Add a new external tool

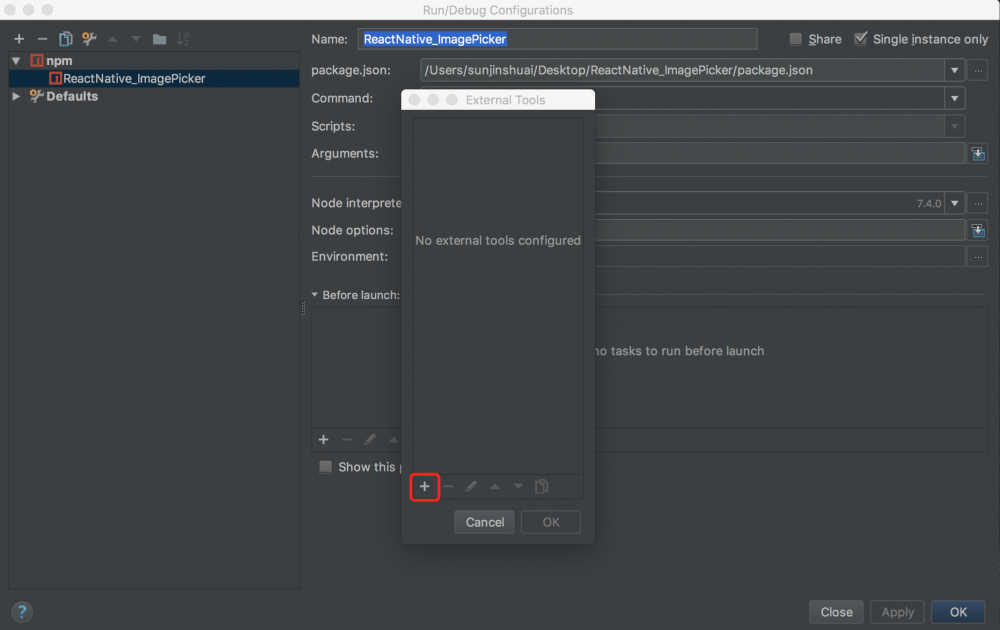click(424, 487)
